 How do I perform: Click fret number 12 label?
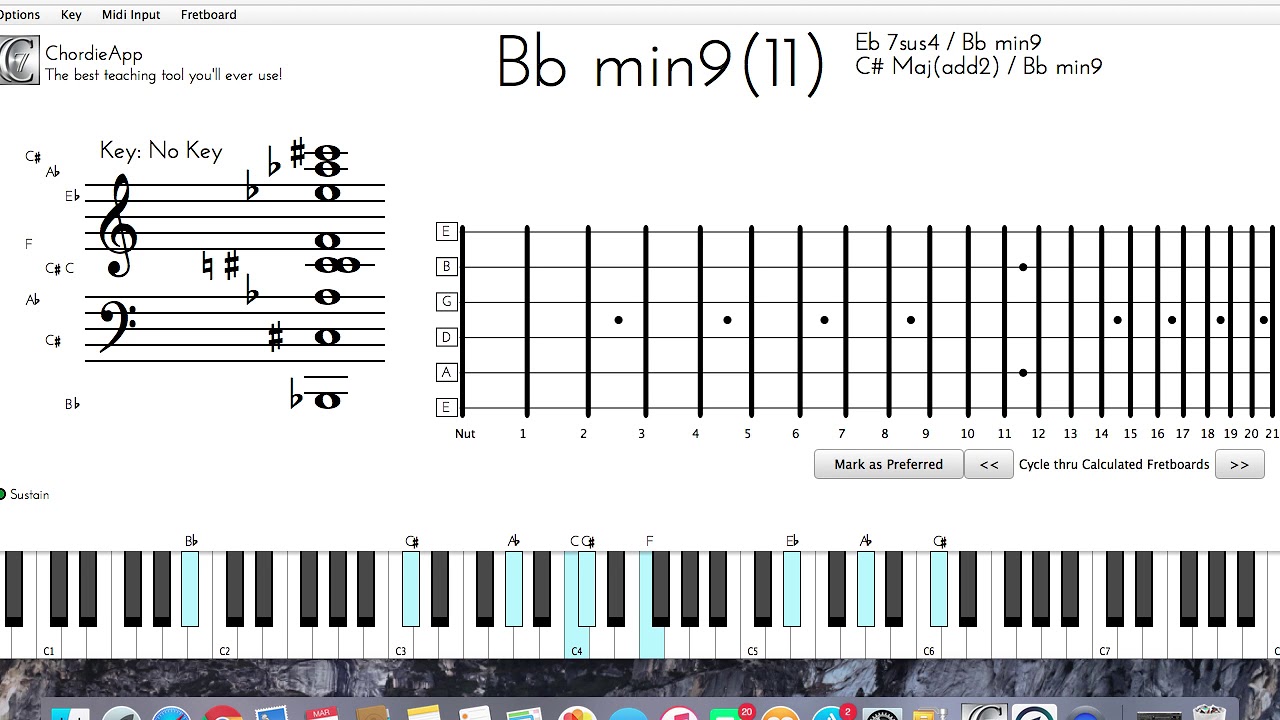tap(1039, 433)
